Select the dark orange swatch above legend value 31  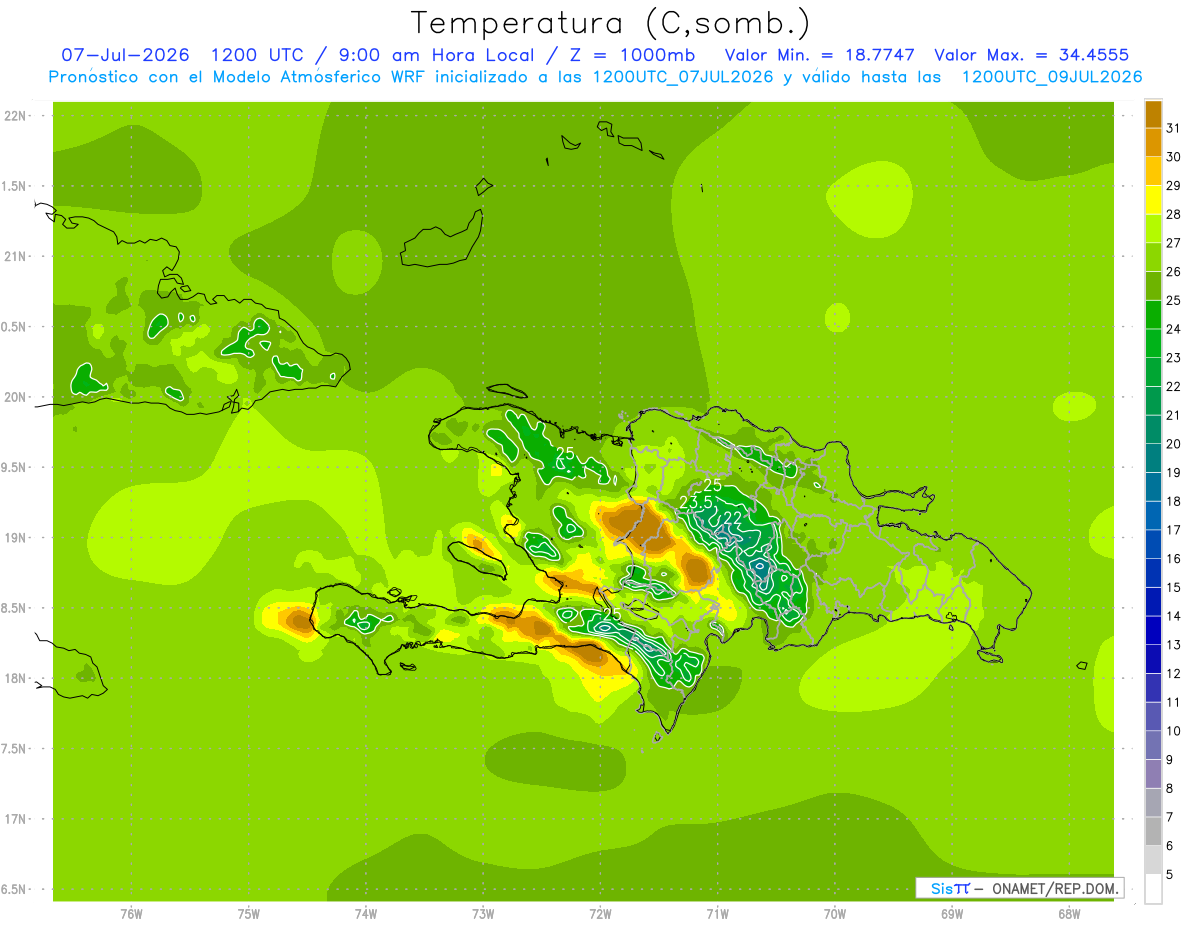[x=1153, y=114]
